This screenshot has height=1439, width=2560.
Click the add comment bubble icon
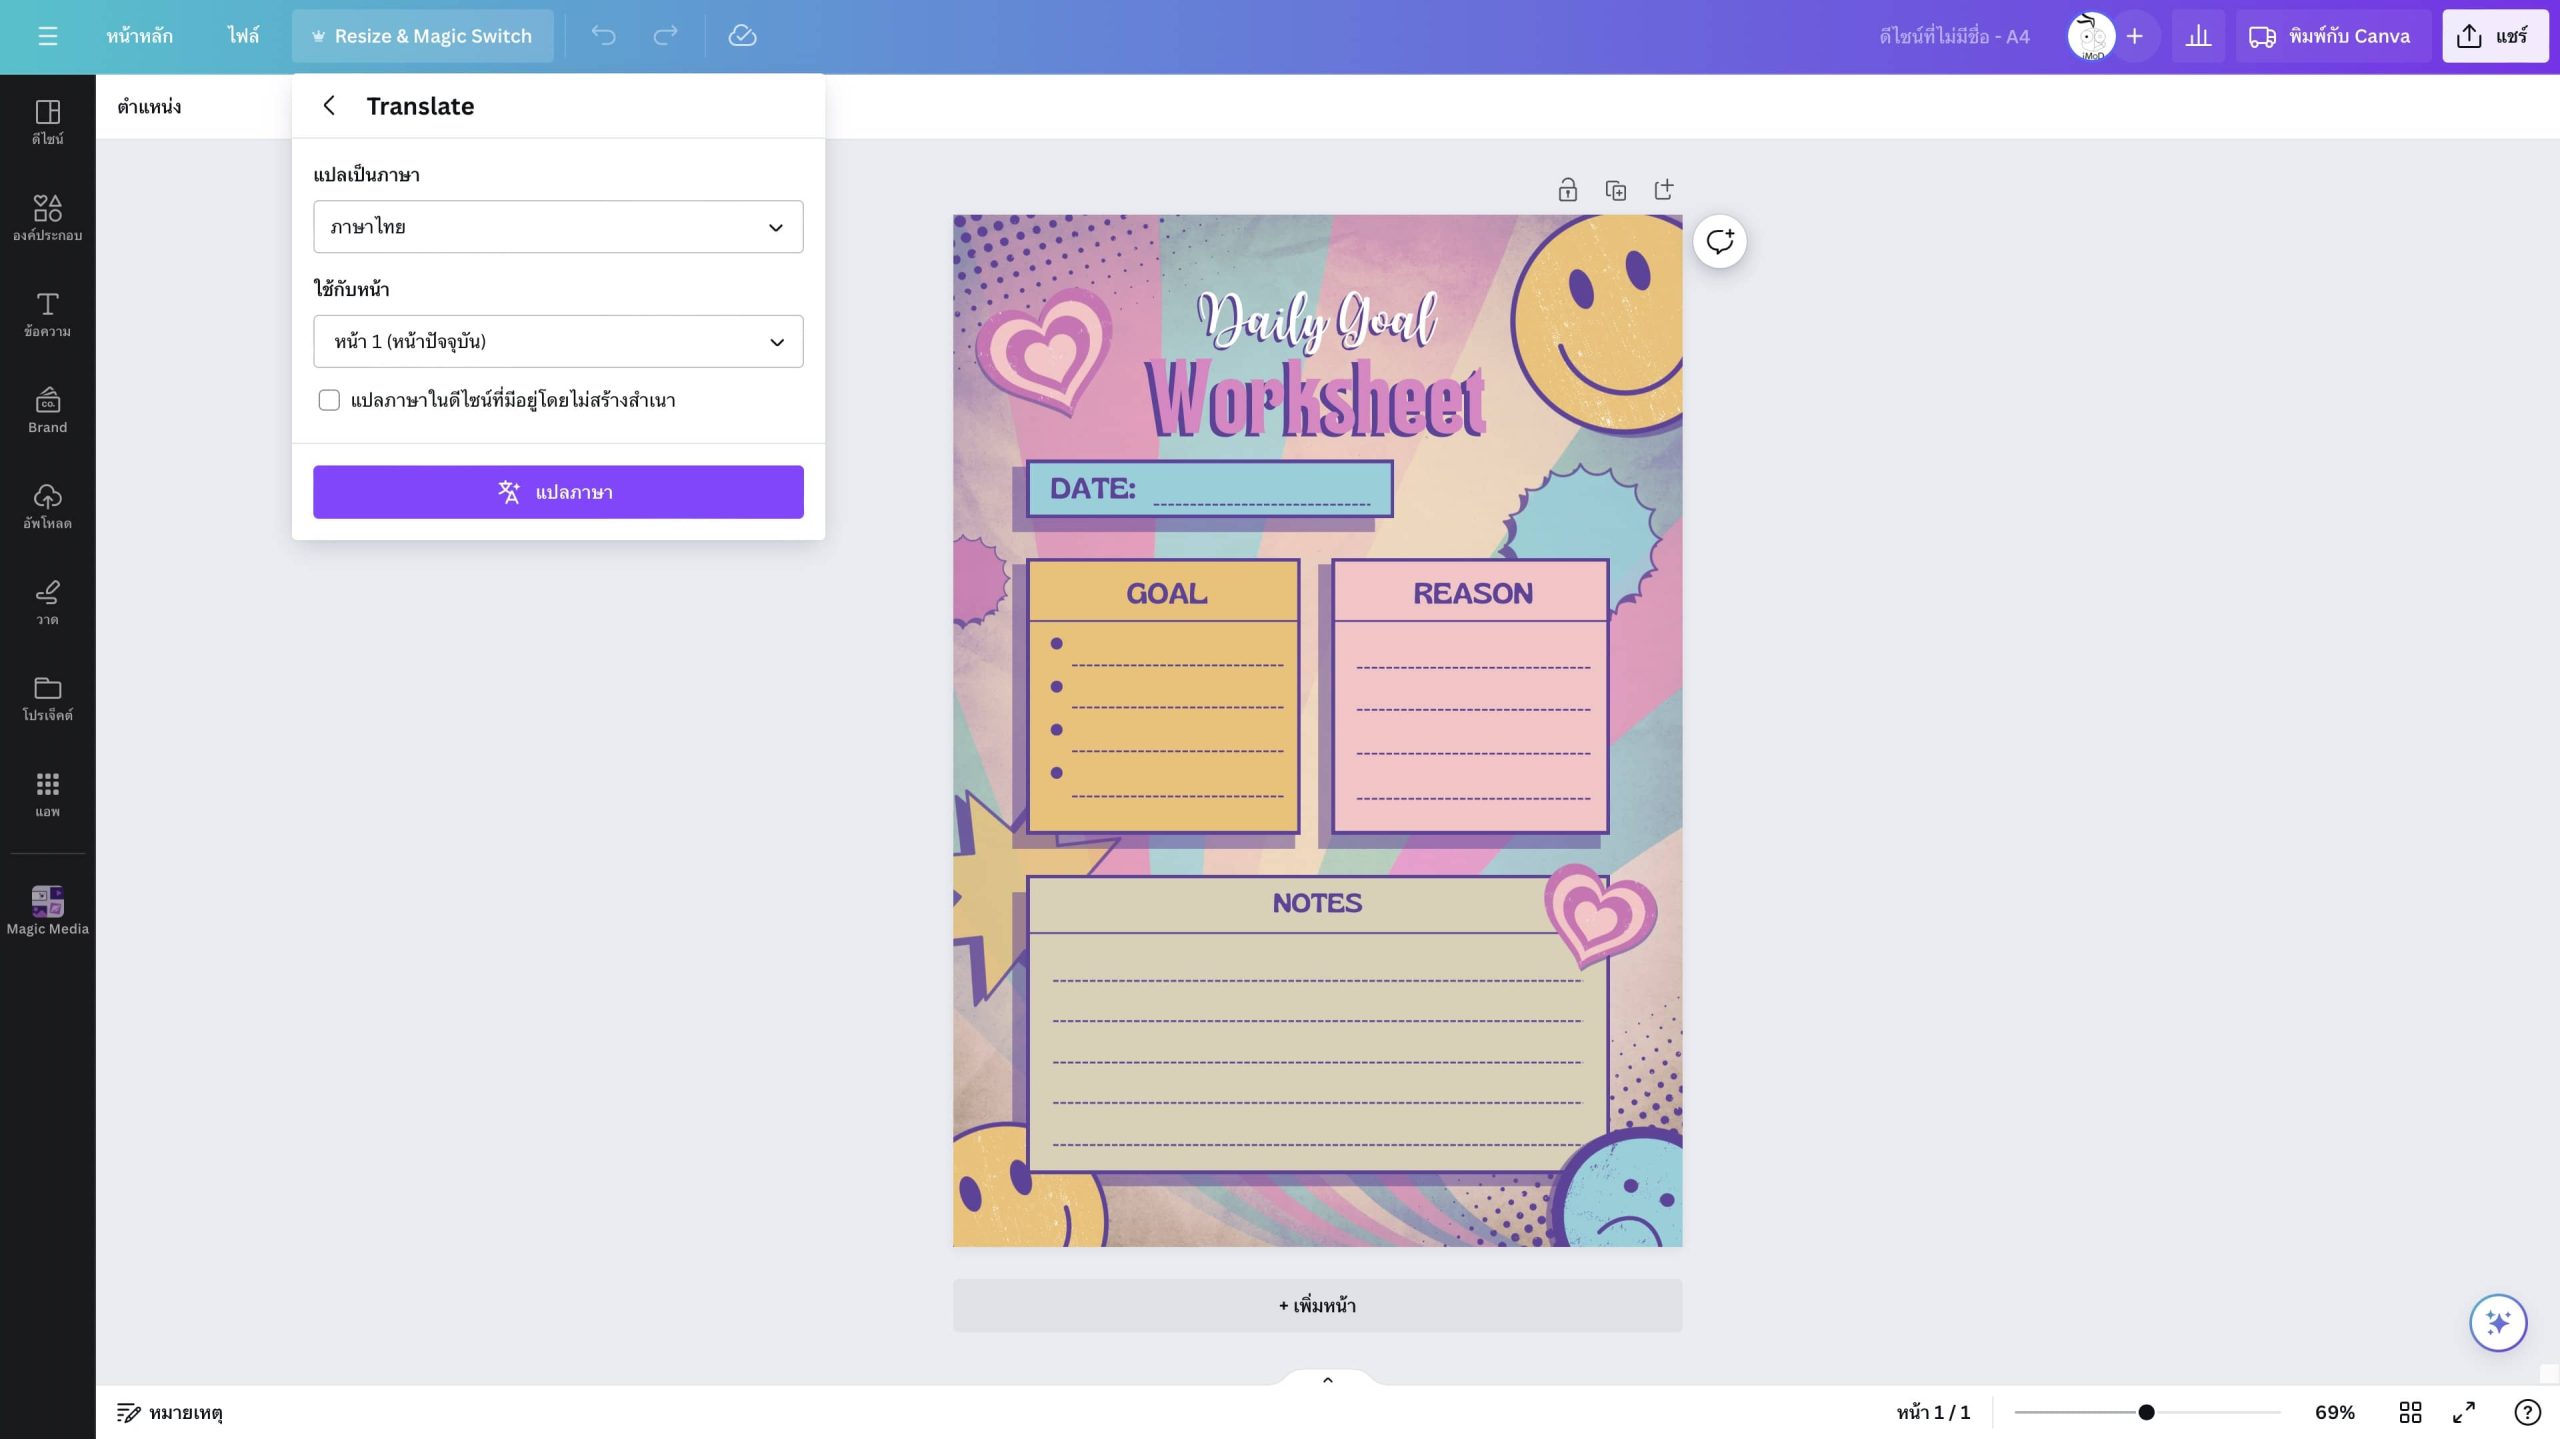pyautogui.click(x=1719, y=241)
